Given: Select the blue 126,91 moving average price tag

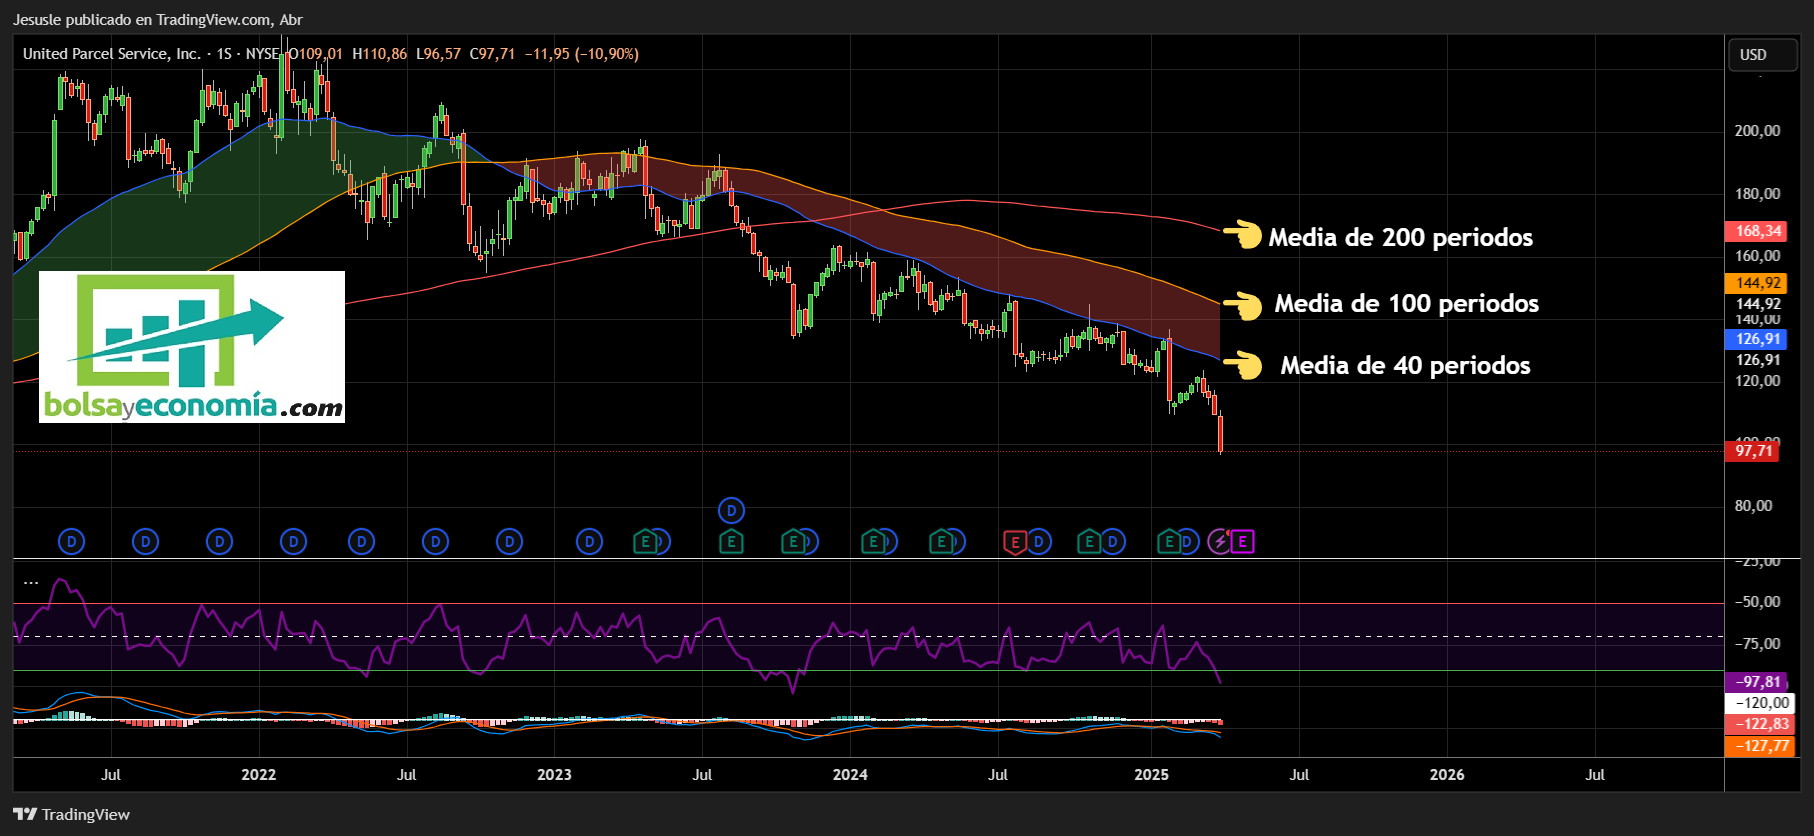Looking at the screenshot, I should pyautogui.click(x=1758, y=339).
